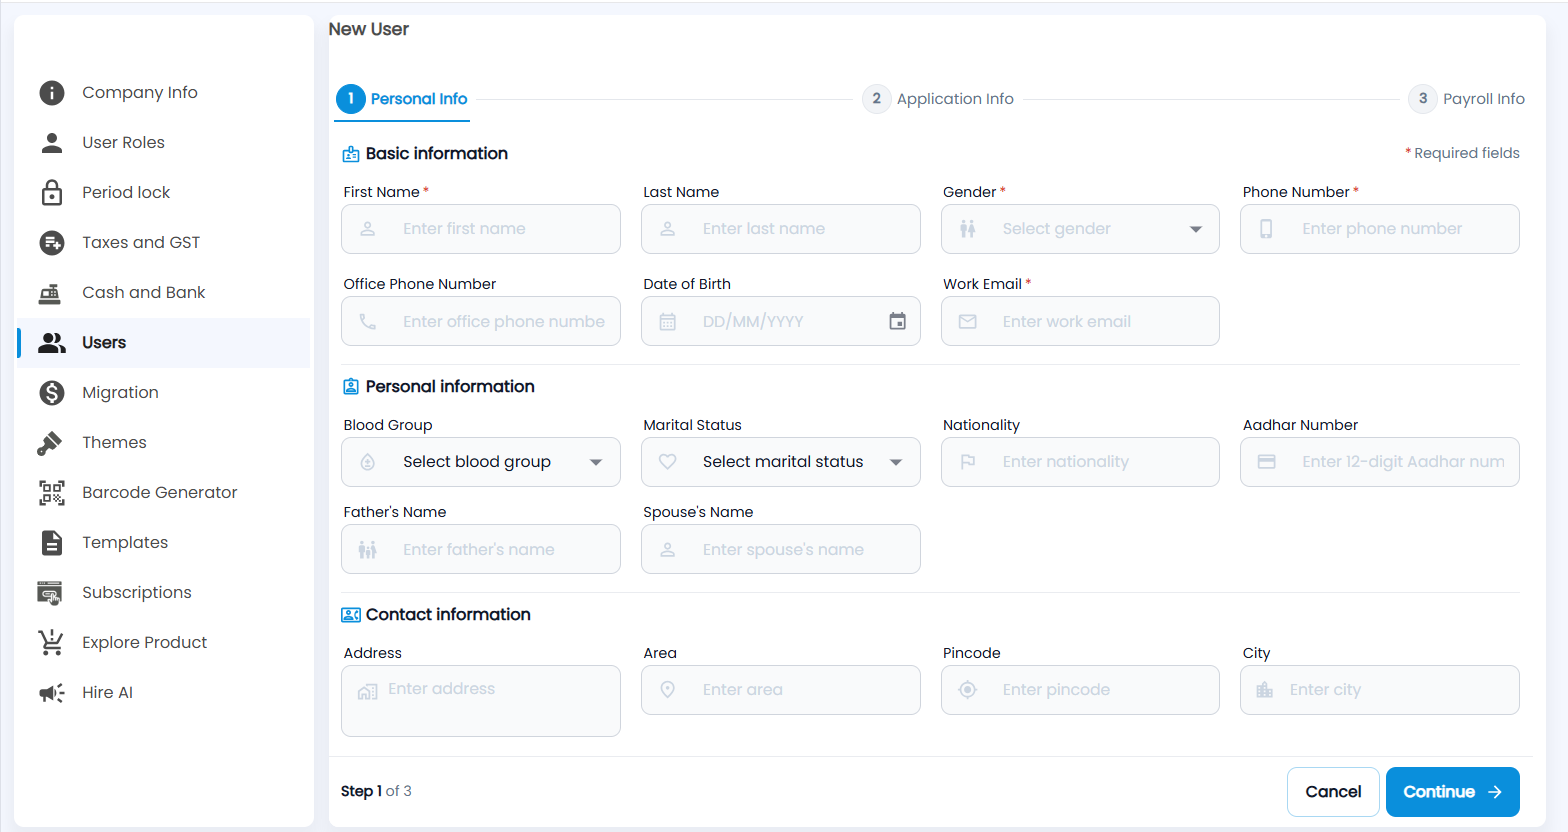Click the Templates document icon
This screenshot has height=832, width=1568.
(52, 543)
